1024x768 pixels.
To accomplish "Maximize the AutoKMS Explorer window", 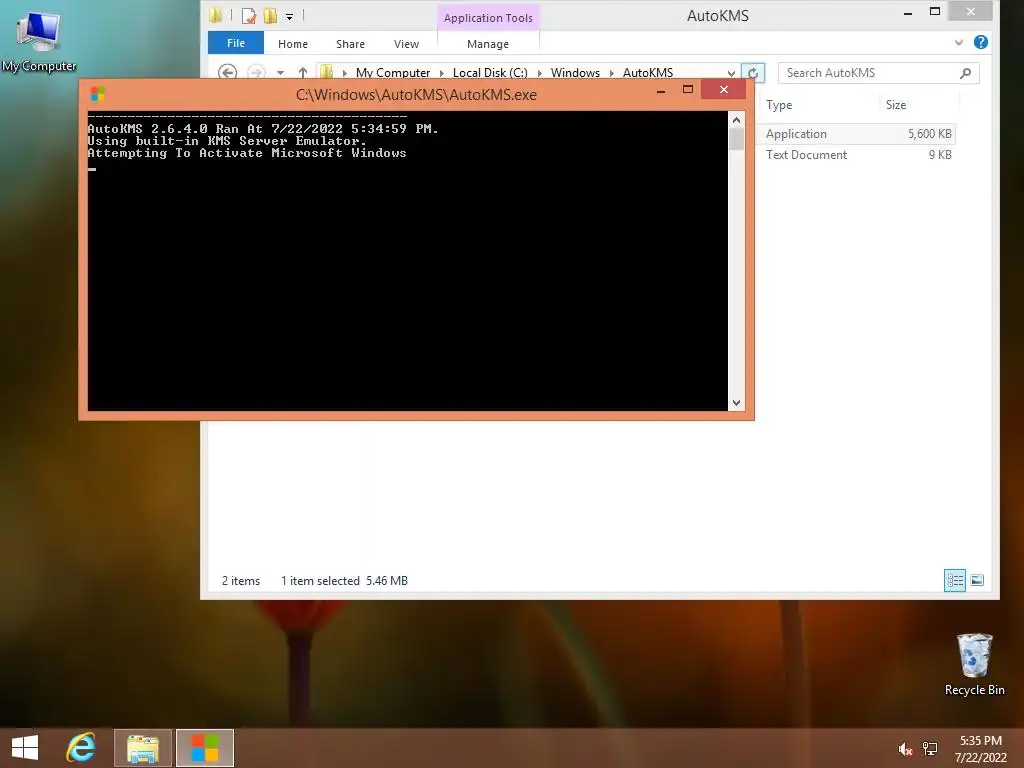I will [x=935, y=12].
